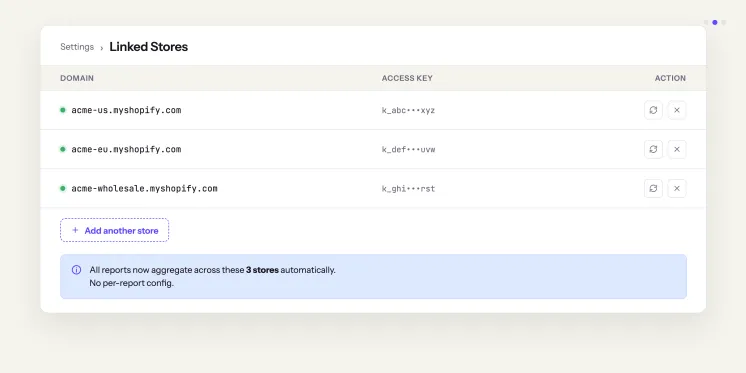
Task: Click green status dot for acme-wholesale
Action: 62,188
